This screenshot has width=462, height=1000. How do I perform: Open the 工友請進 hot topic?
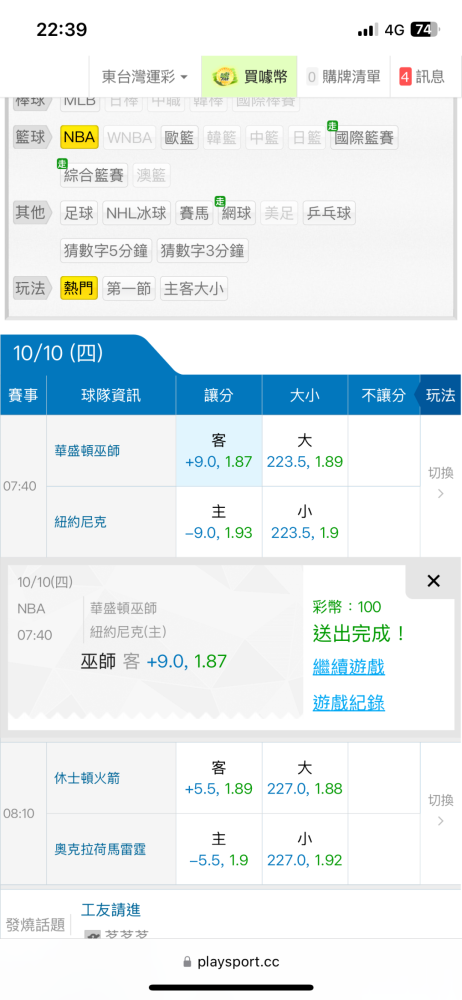(x=111, y=909)
